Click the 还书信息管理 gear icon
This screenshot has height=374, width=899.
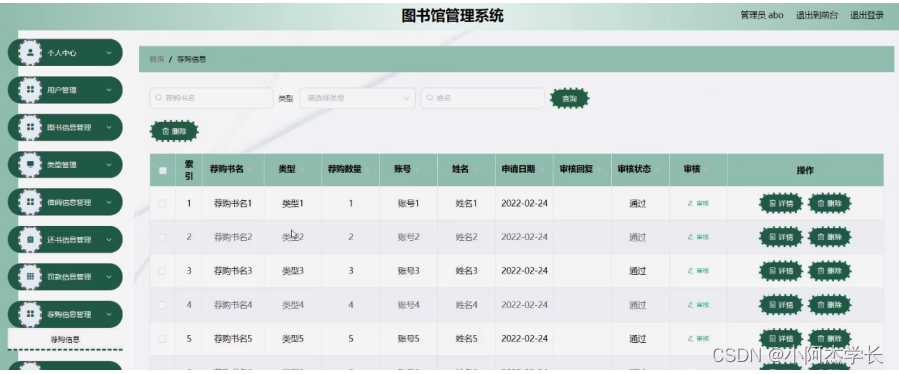pos(30,239)
